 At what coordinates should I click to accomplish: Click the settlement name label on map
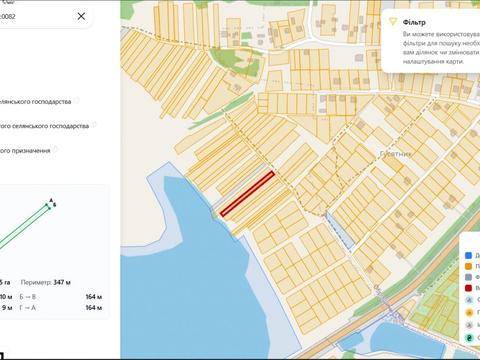click(395, 154)
